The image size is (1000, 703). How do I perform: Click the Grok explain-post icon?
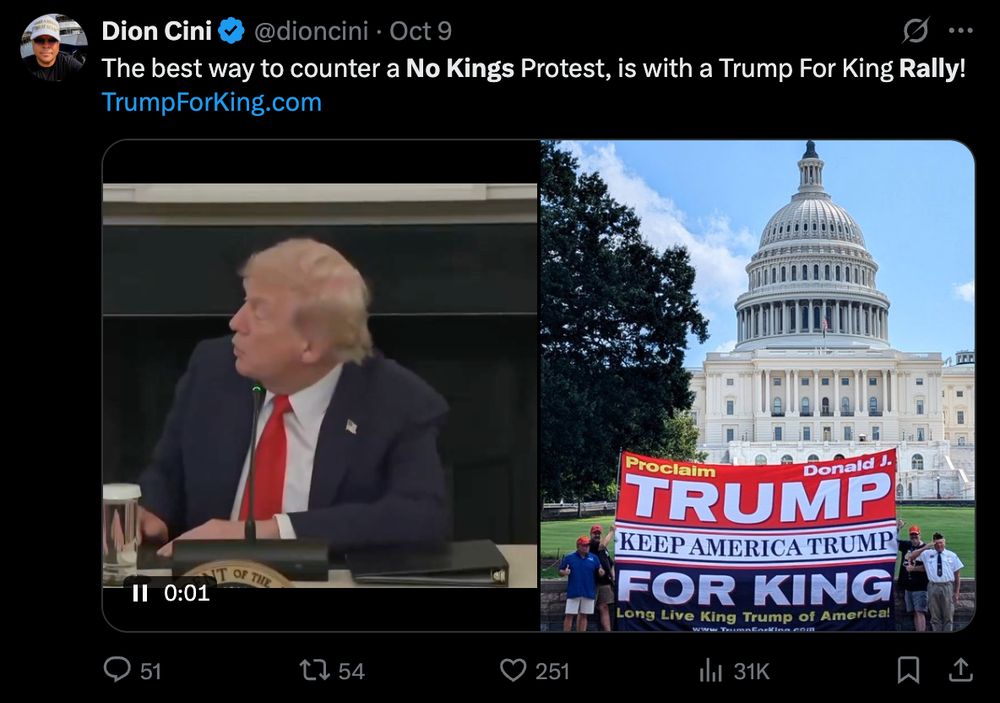pyautogui.click(x=916, y=30)
